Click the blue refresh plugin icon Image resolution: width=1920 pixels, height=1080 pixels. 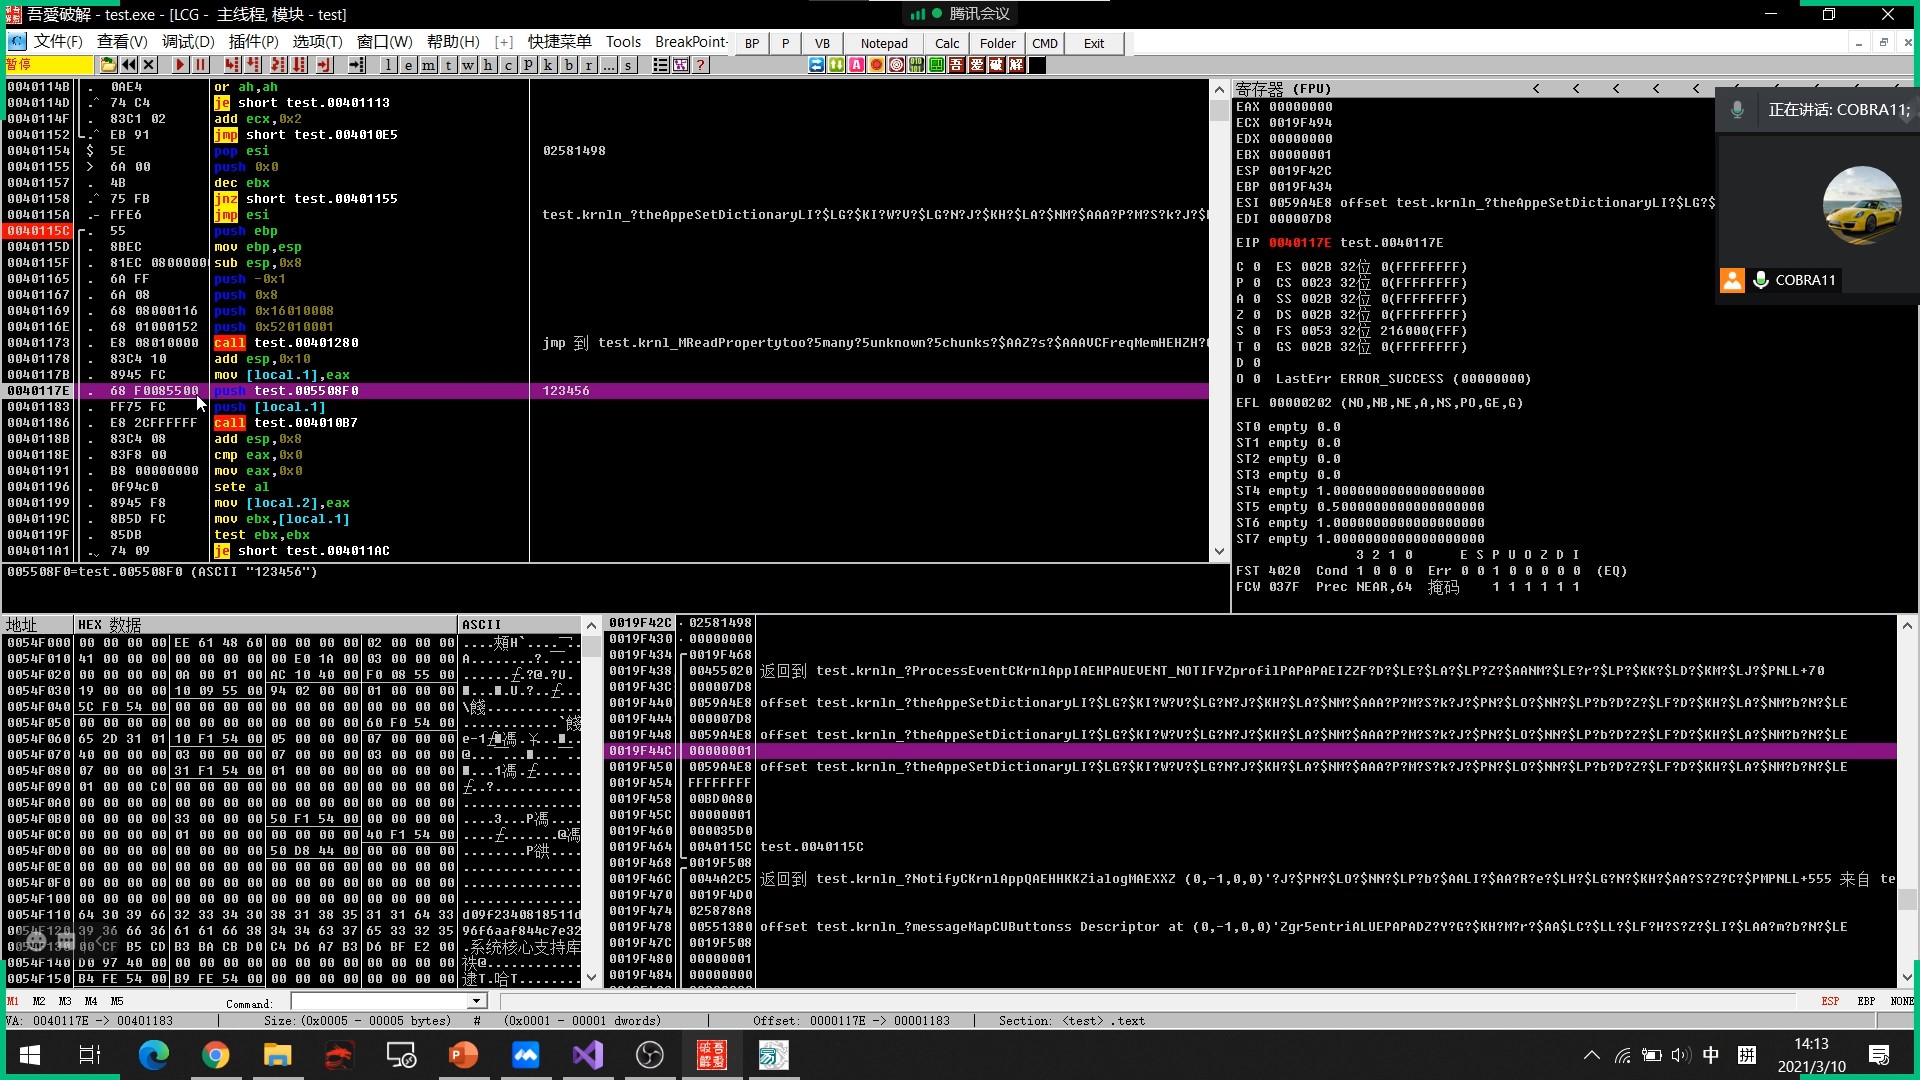tap(816, 65)
